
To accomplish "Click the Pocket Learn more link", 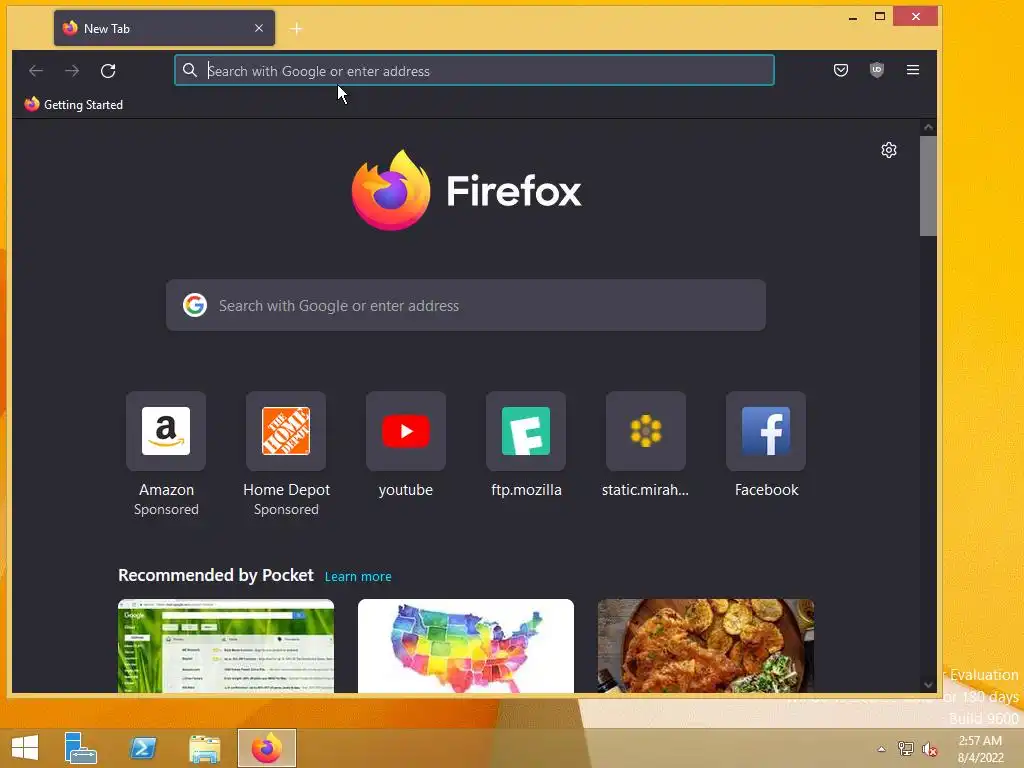I will [x=358, y=577].
